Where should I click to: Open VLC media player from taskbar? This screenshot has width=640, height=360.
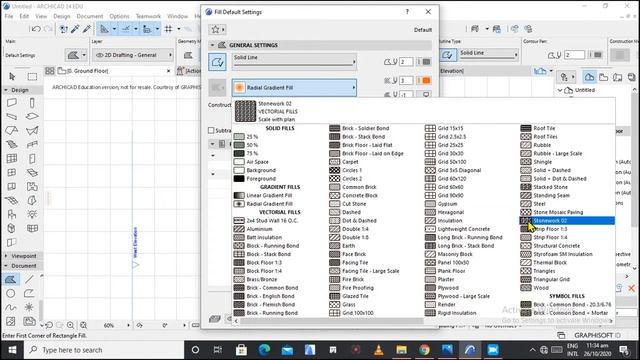[378, 350]
